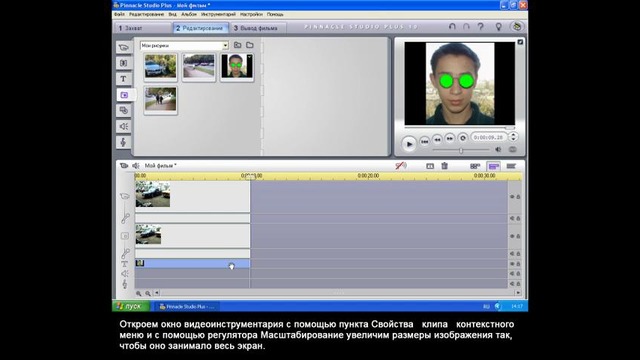Viewport: 640px width, 360px height.
Task: Click the parent folder icon
Action: (238, 45)
